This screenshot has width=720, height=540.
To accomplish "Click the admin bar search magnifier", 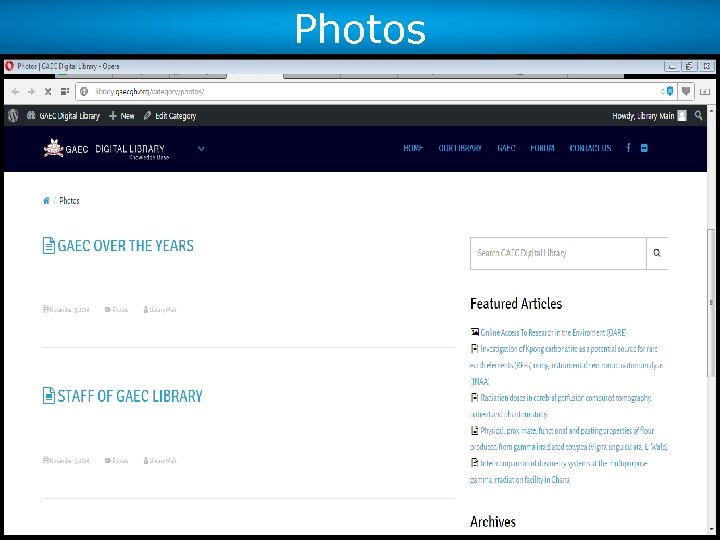I will [698, 116].
